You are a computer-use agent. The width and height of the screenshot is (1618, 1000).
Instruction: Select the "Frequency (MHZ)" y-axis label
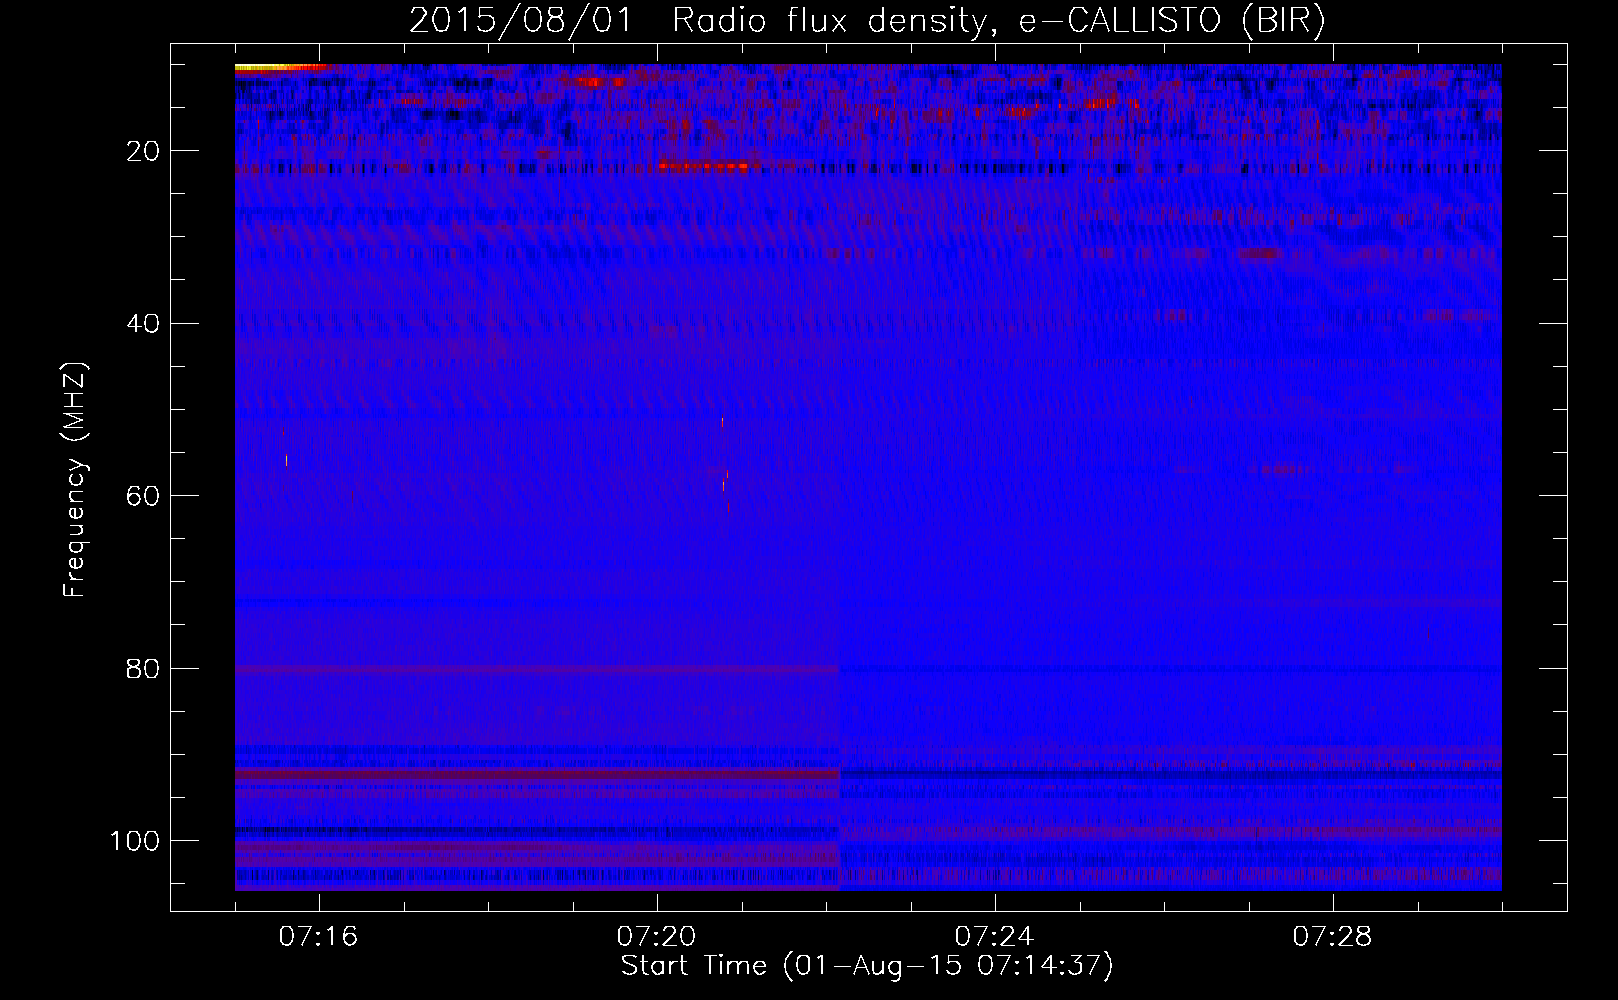75,480
